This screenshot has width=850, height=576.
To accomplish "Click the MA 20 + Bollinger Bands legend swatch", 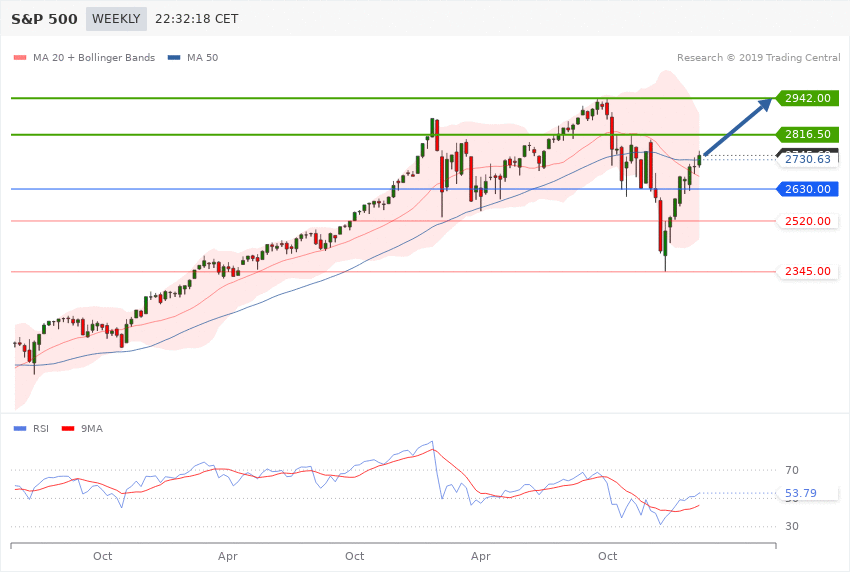I will (x=20, y=57).
